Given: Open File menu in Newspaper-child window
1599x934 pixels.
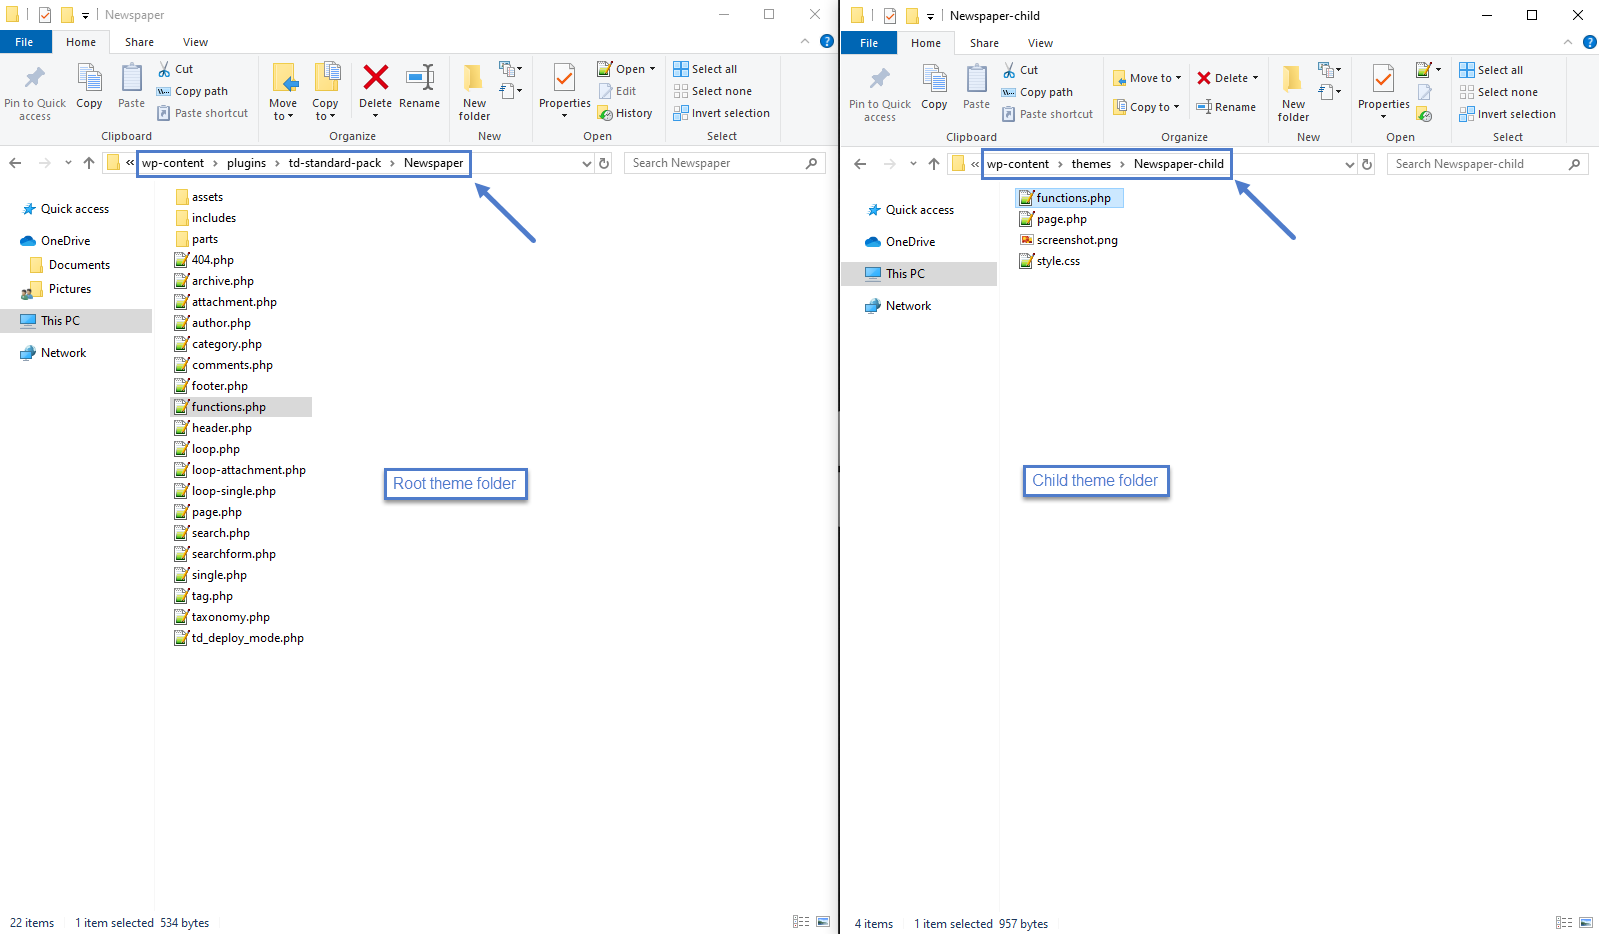Looking at the screenshot, I should point(869,43).
